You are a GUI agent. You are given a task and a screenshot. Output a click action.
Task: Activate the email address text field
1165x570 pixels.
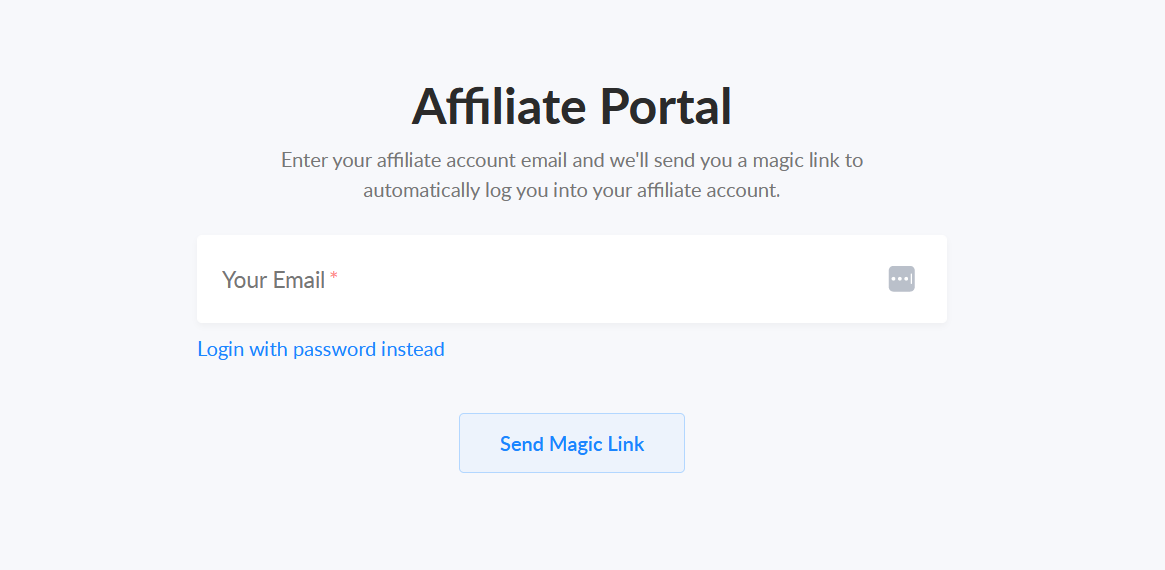571,279
